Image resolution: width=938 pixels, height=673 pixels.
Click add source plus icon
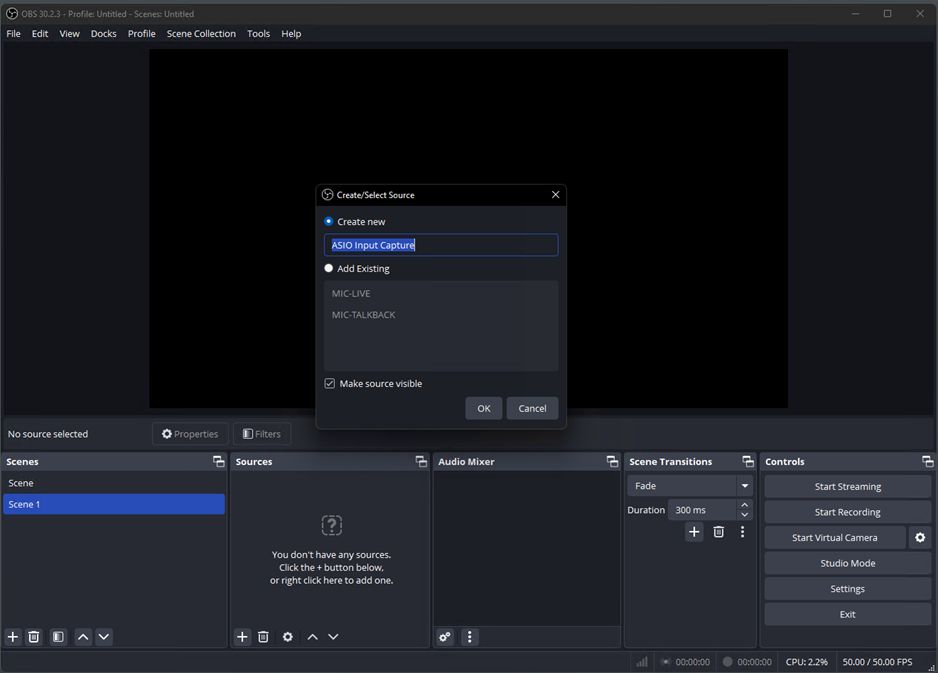242,637
